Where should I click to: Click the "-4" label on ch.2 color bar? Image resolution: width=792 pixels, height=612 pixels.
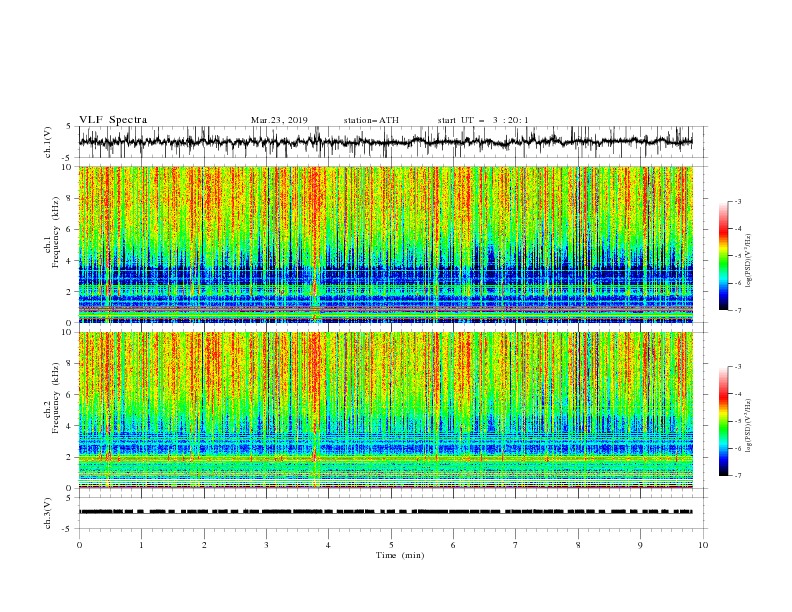(738, 394)
